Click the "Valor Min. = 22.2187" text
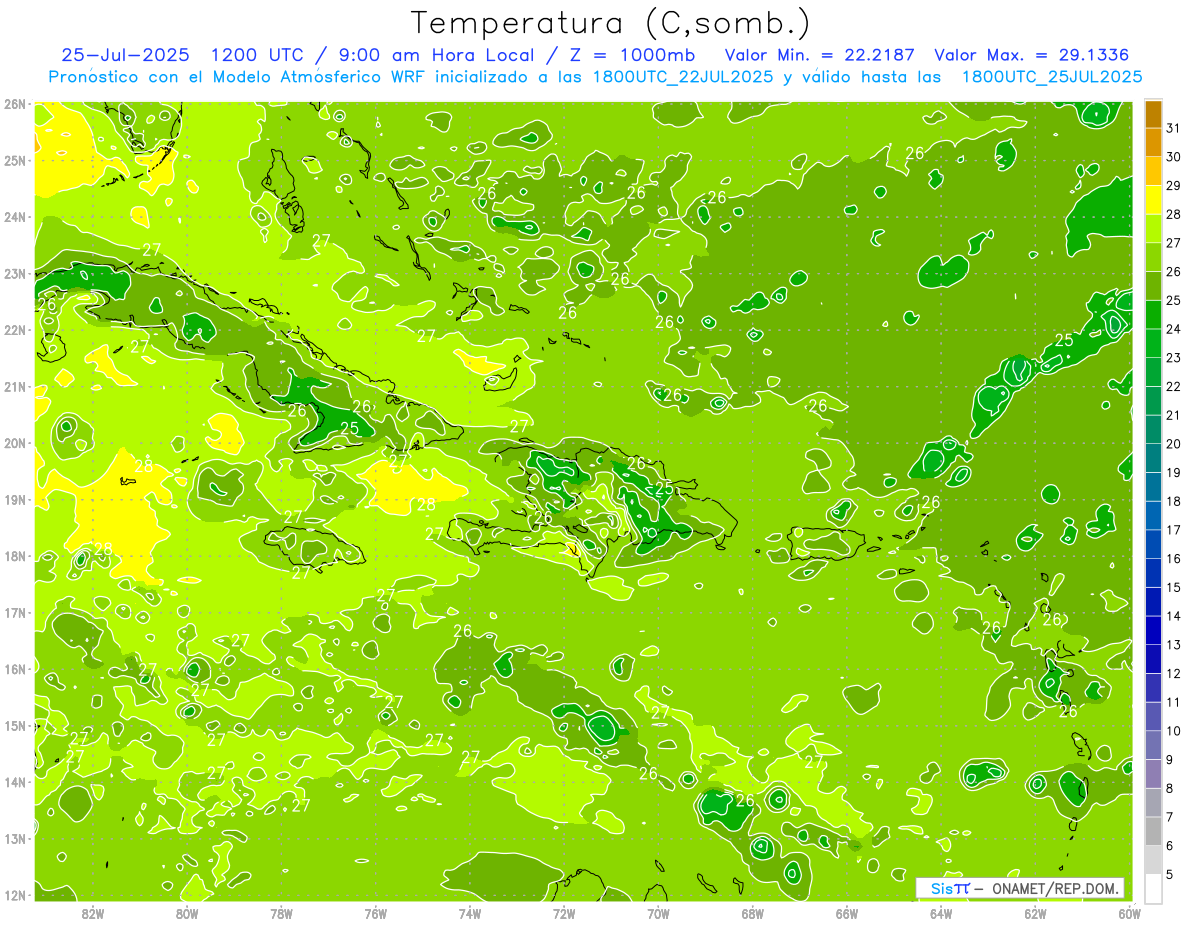Viewport: 1200px width, 927px height. click(818, 55)
